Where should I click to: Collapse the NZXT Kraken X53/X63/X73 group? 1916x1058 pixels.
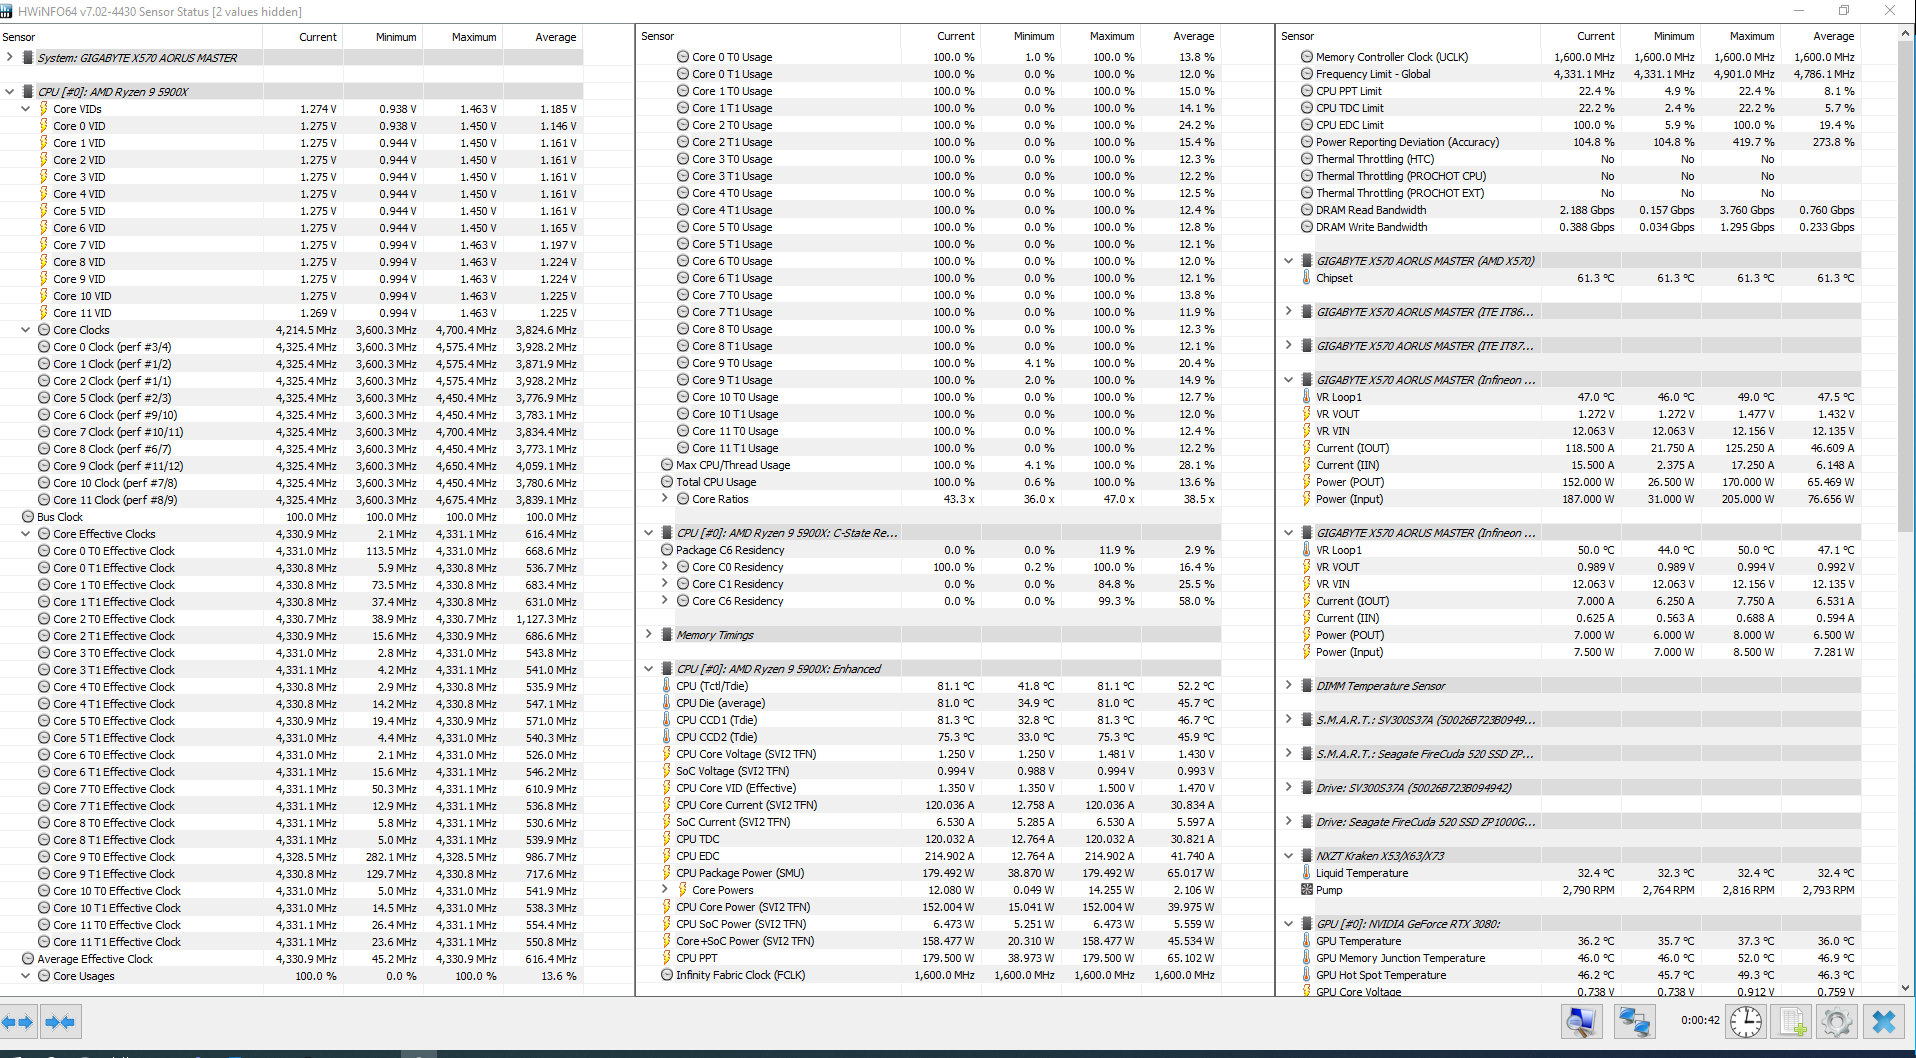pos(1289,855)
